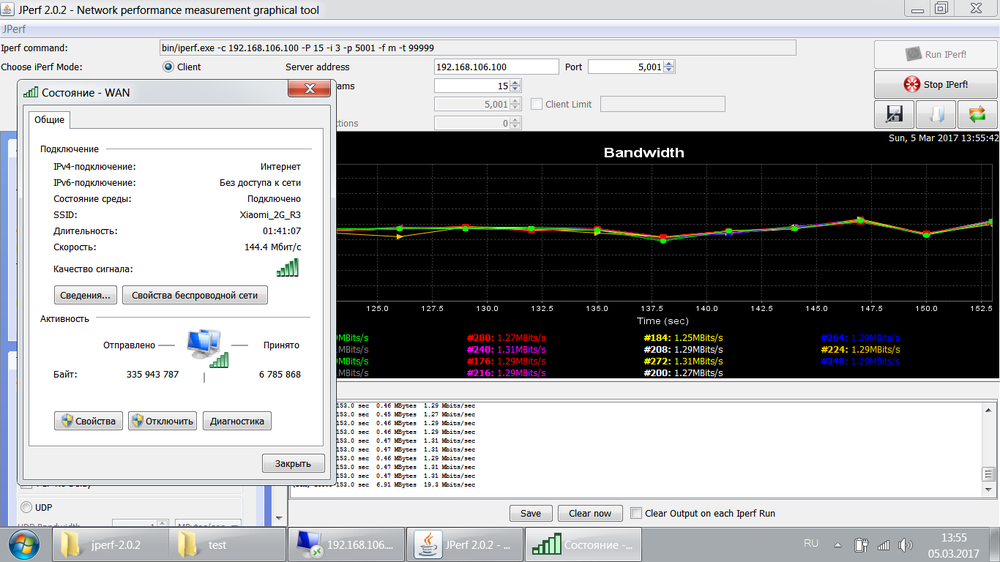
Task: Select the Client iPerf mode radio button
Action: pyautogui.click(x=168, y=67)
